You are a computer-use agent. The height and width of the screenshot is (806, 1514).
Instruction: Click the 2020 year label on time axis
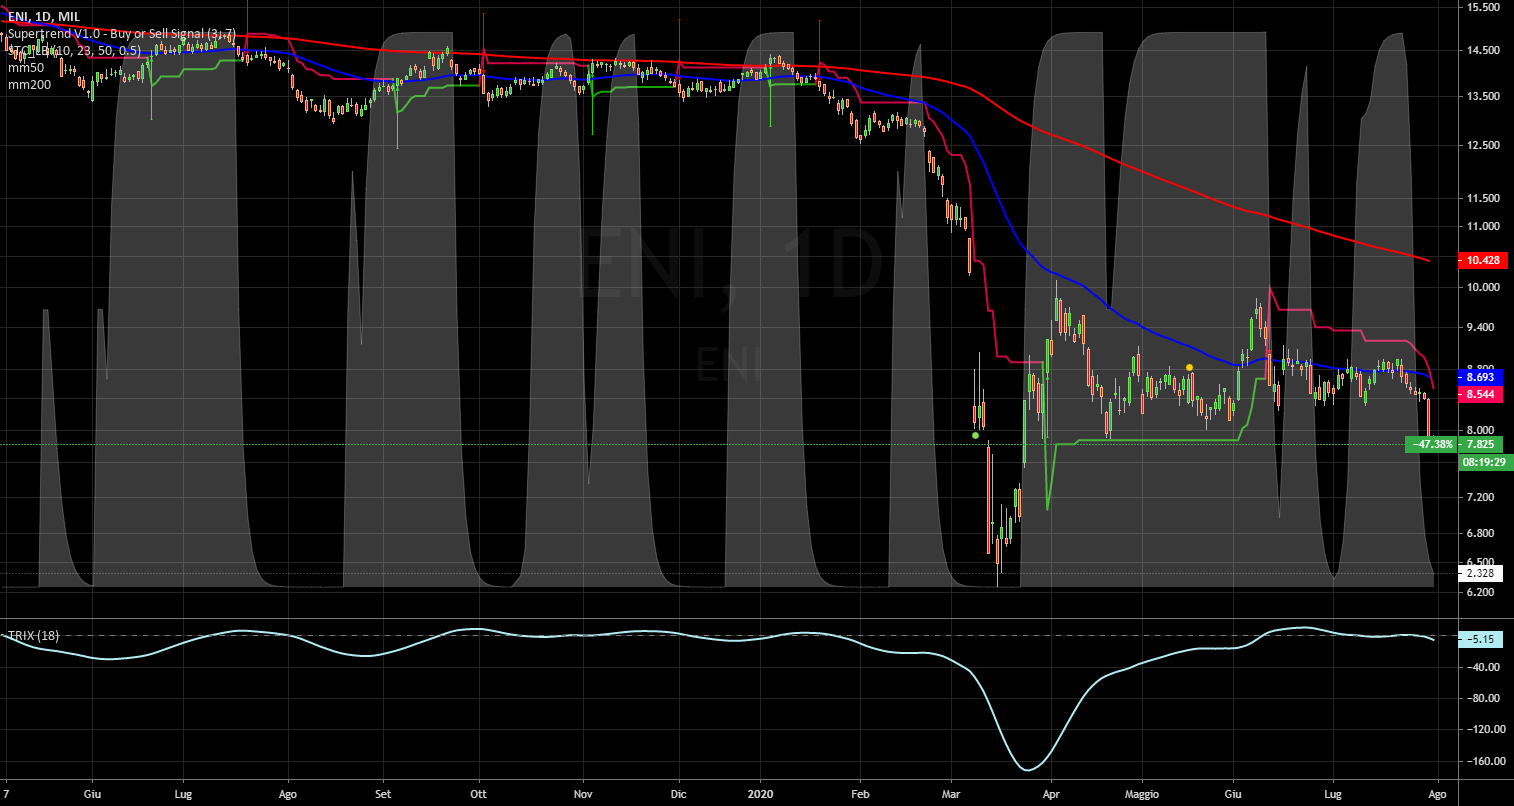[762, 794]
